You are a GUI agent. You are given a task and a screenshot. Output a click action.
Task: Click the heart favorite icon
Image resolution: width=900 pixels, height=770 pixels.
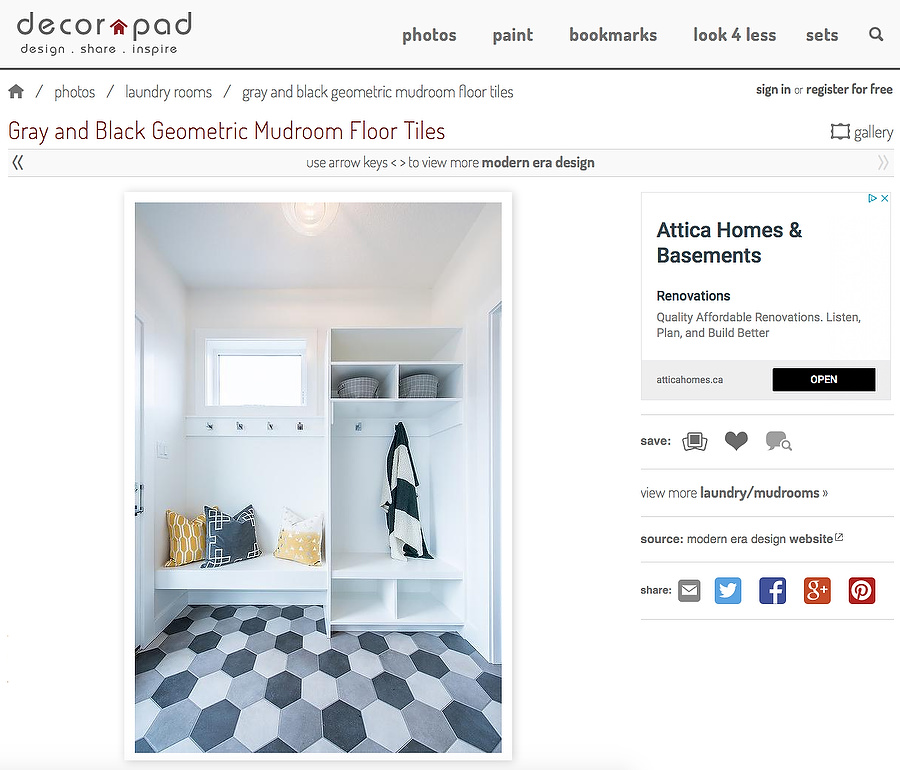pyautogui.click(x=736, y=441)
